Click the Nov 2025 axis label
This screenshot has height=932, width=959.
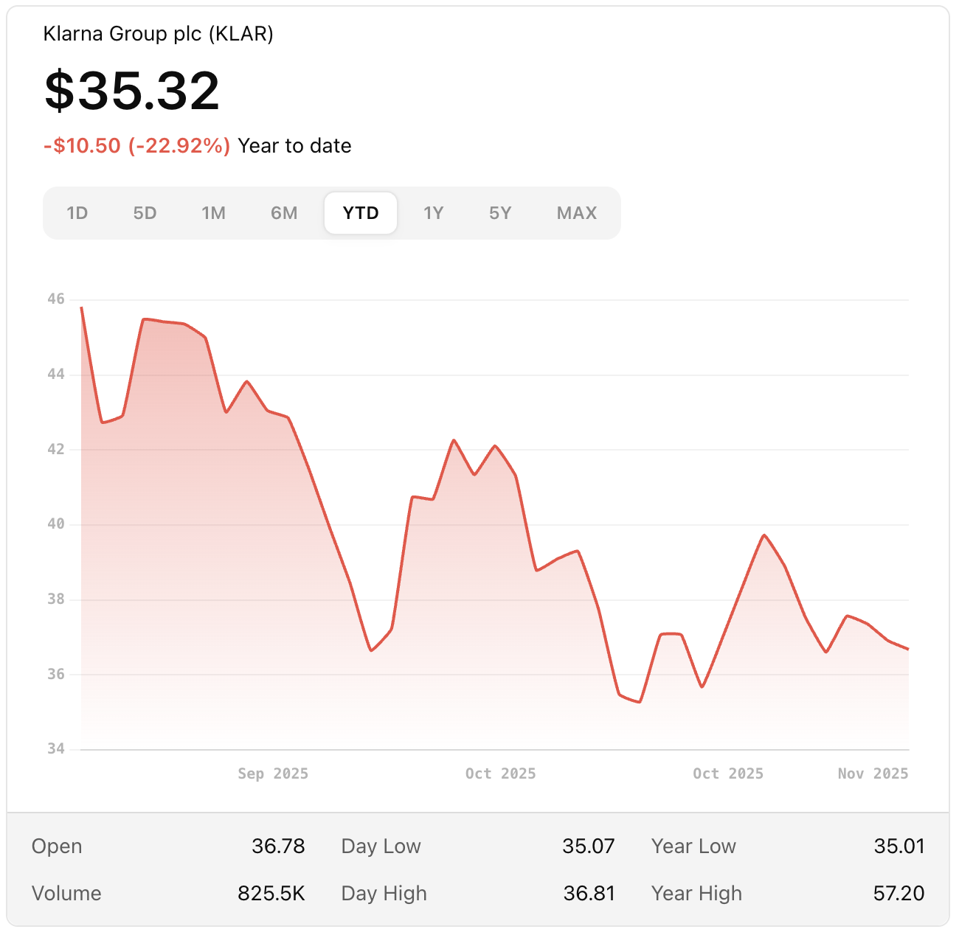pyautogui.click(x=871, y=773)
